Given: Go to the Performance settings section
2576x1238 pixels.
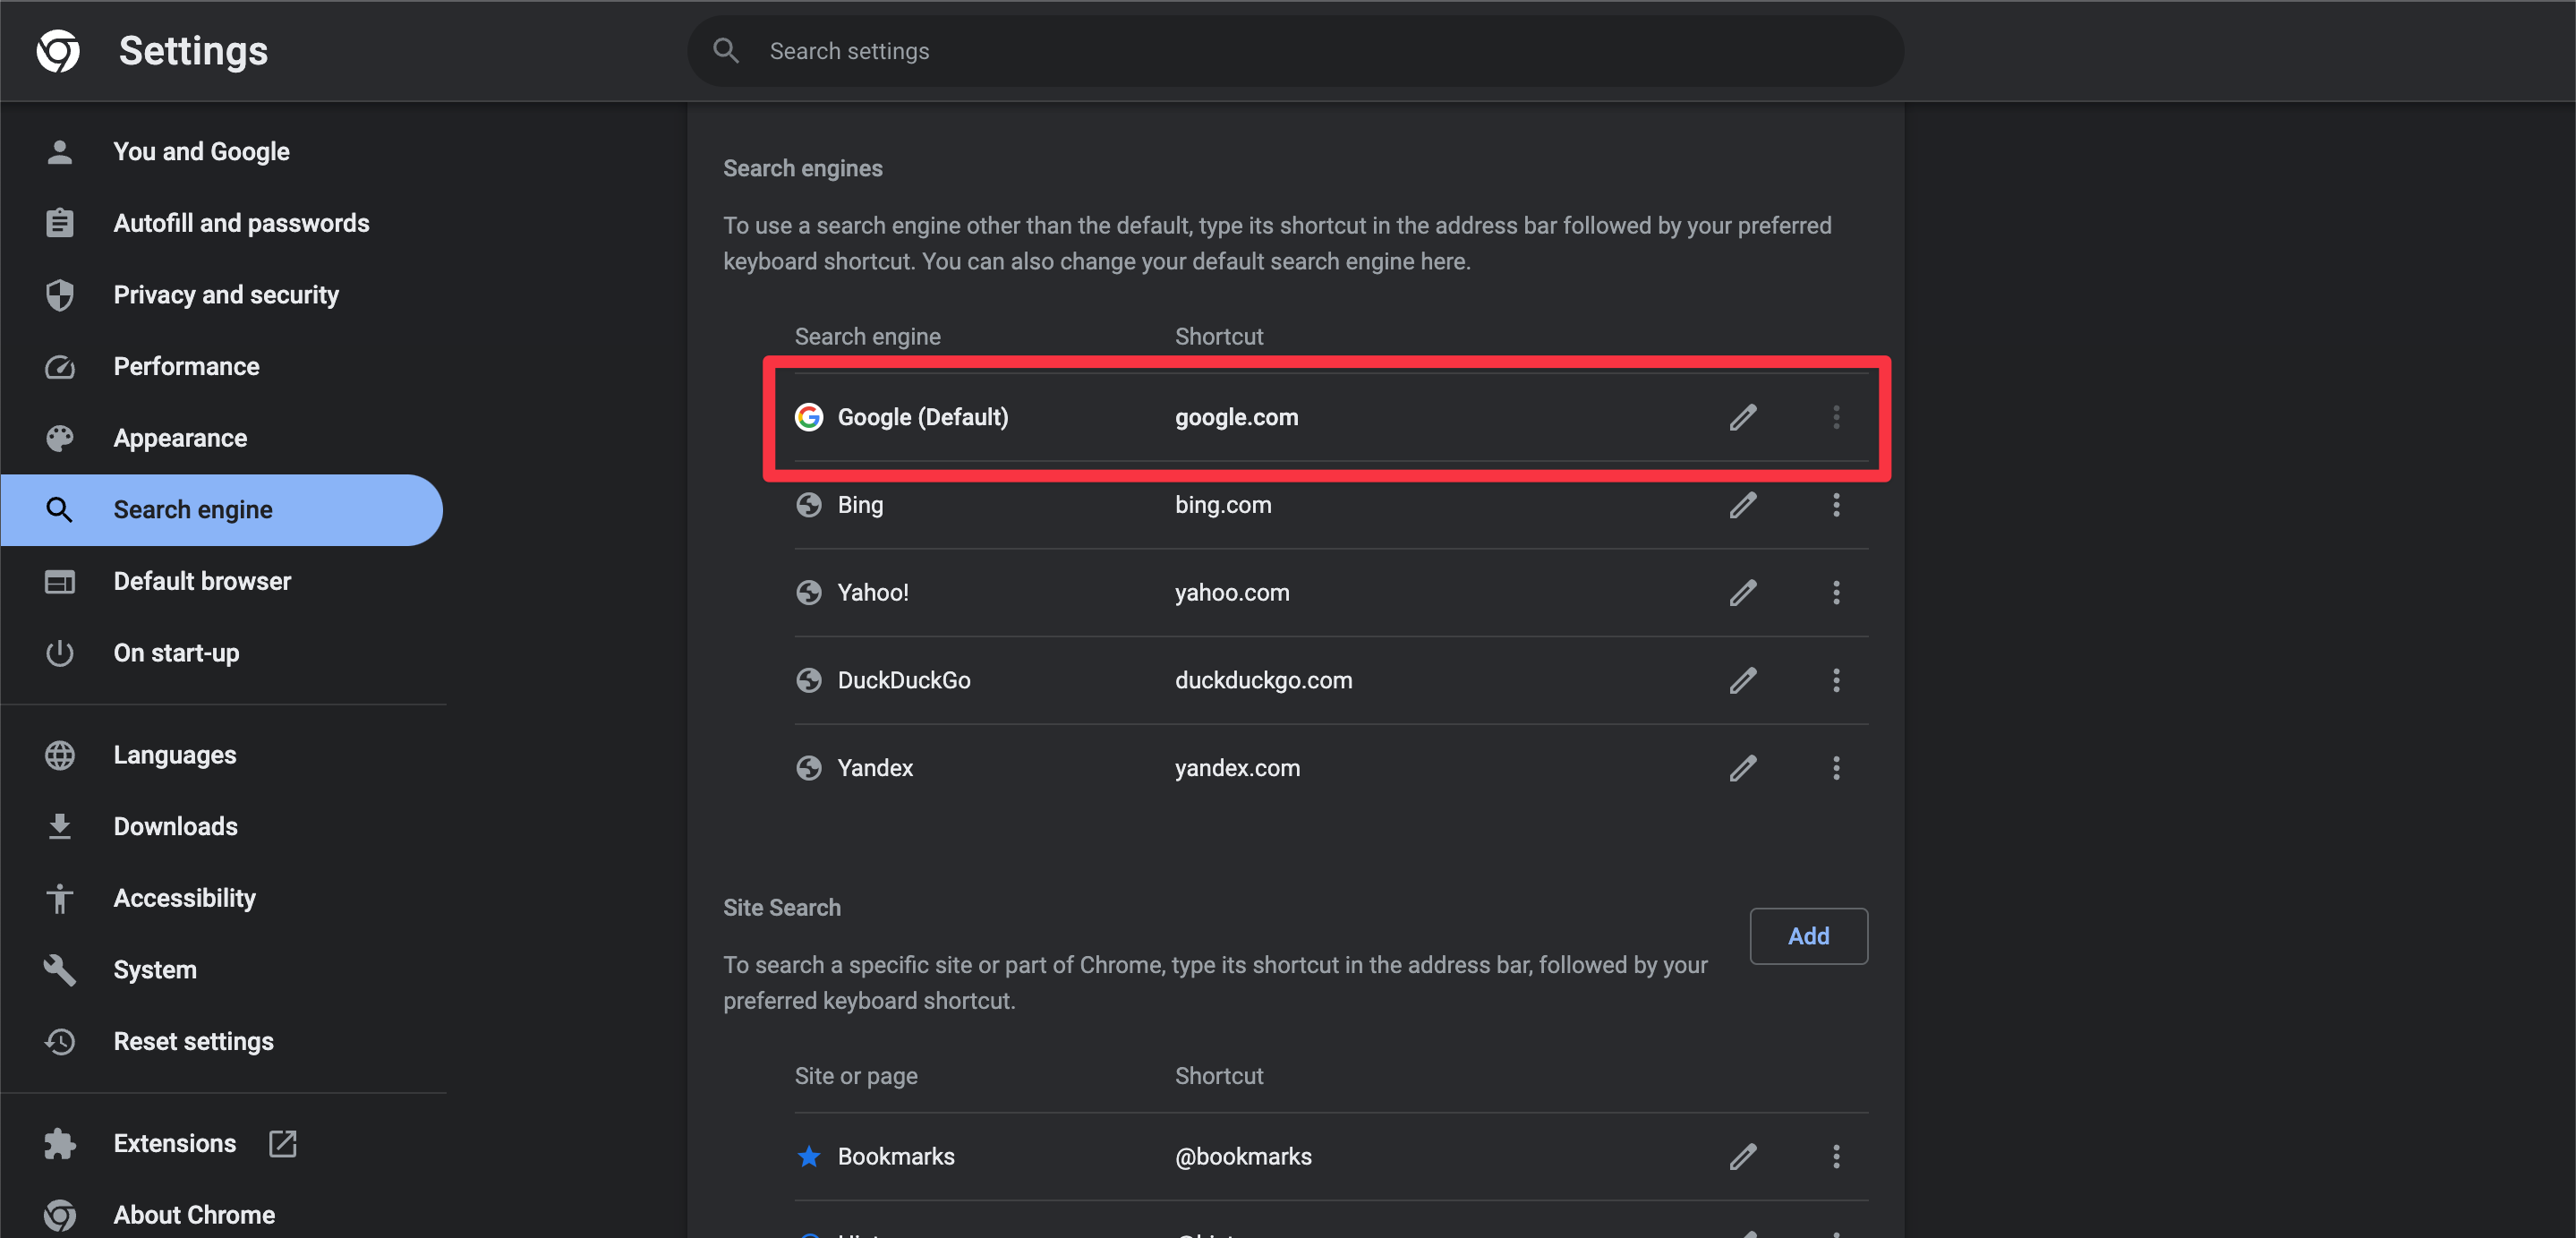Looking at the screenshot, I should click(x=187, y=366).
